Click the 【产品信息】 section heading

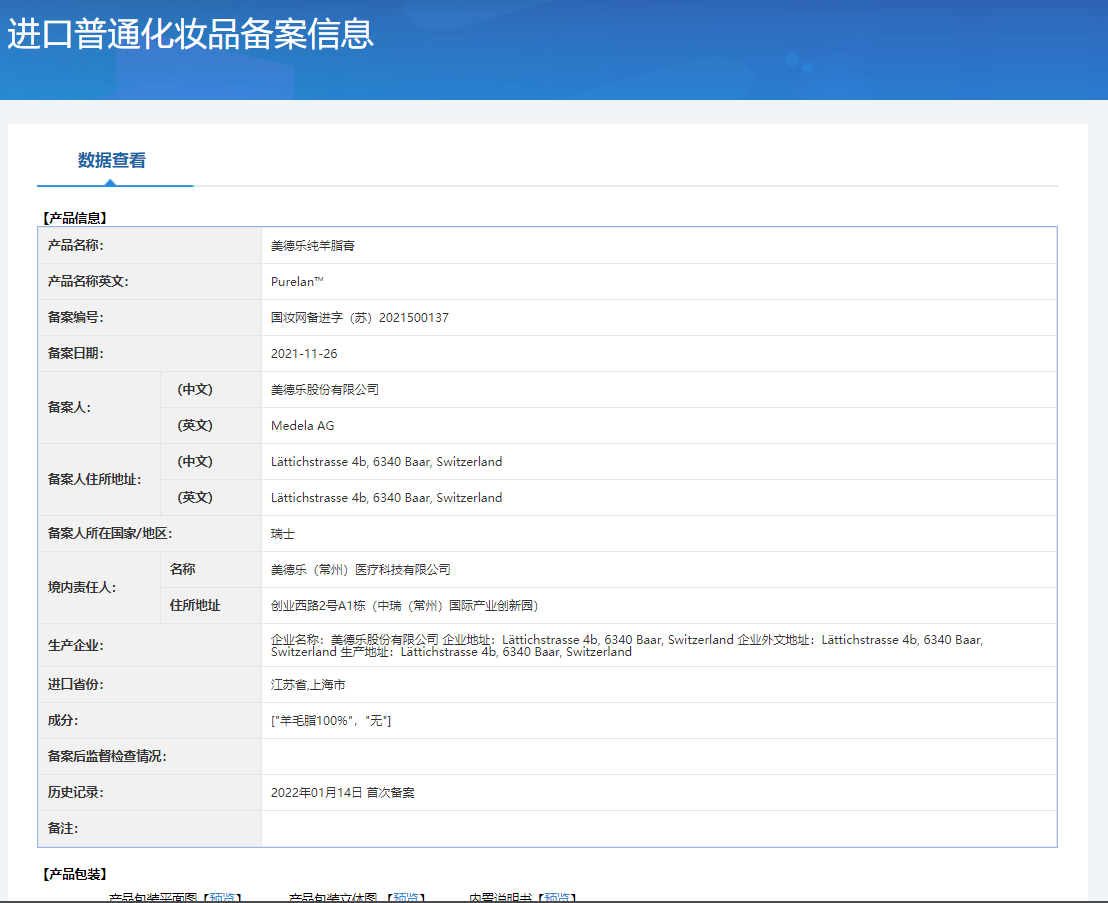click(x=75, y=217)
